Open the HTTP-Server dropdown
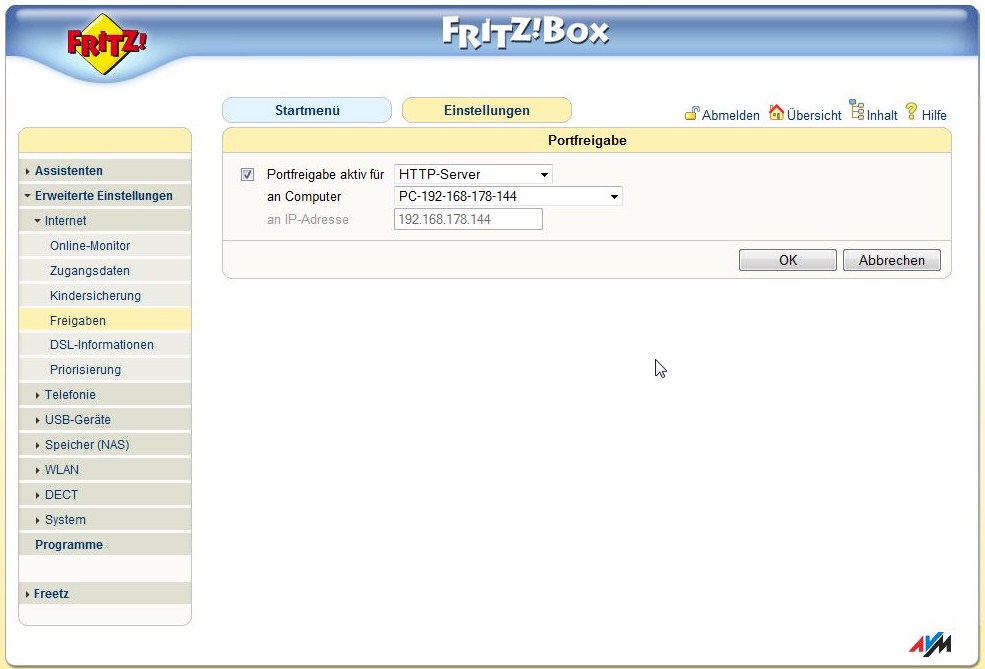This screenshot has width=985, height=669. pos(473,174)
